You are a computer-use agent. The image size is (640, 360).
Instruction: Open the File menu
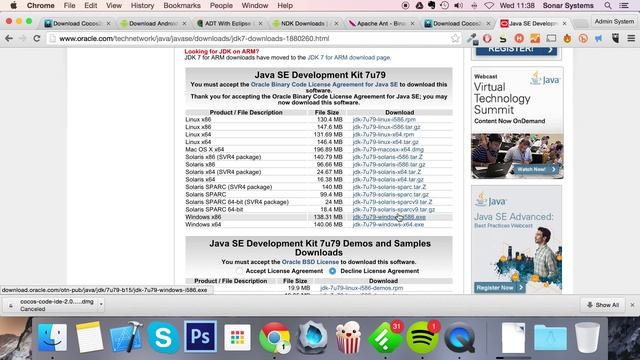pos(69,5)
